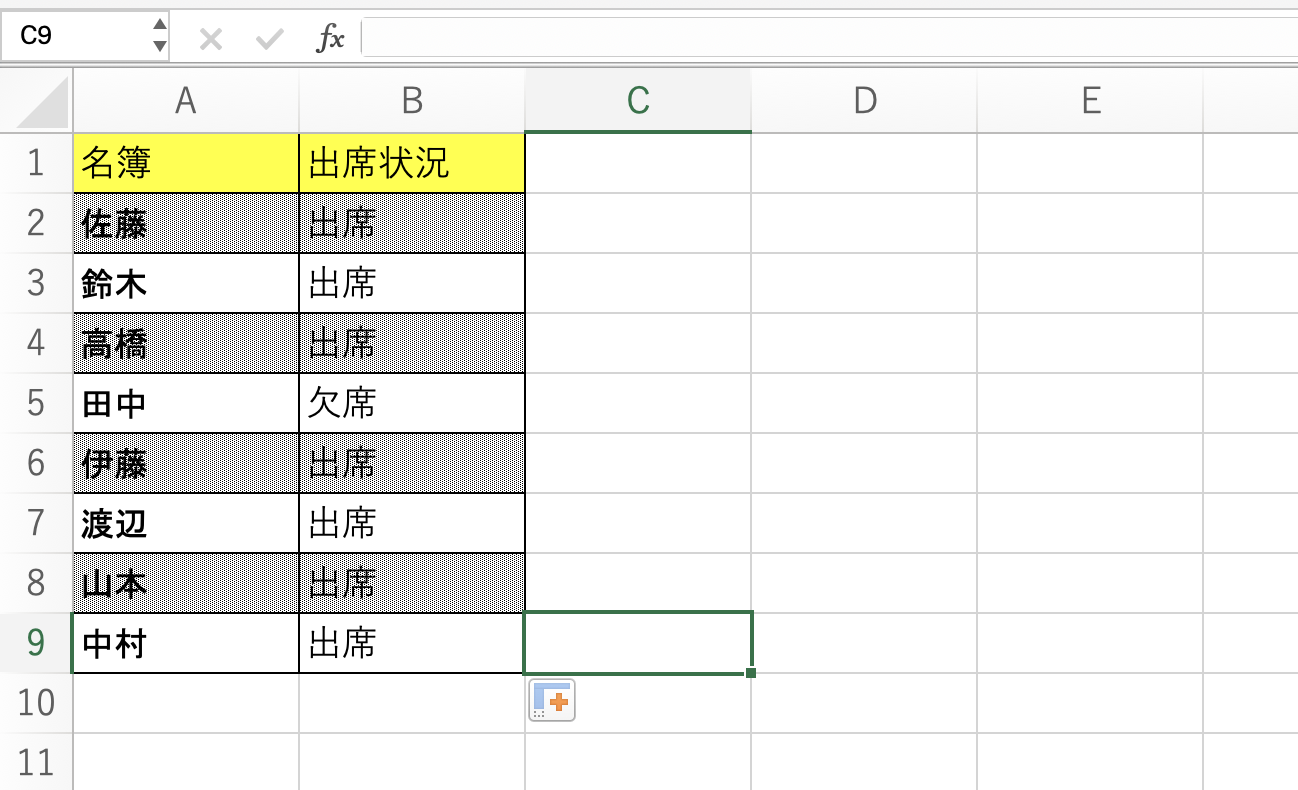1298x790 pixels.
Task: Select the shaded cell containing 佐藤
Action: coord(185,222)
